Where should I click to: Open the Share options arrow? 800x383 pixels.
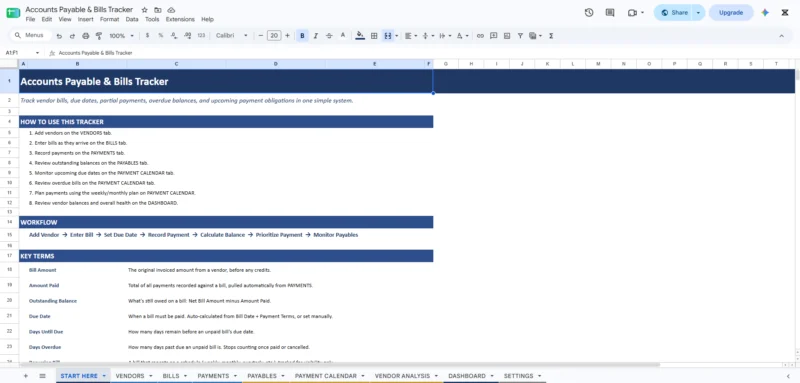click(698, 13)
